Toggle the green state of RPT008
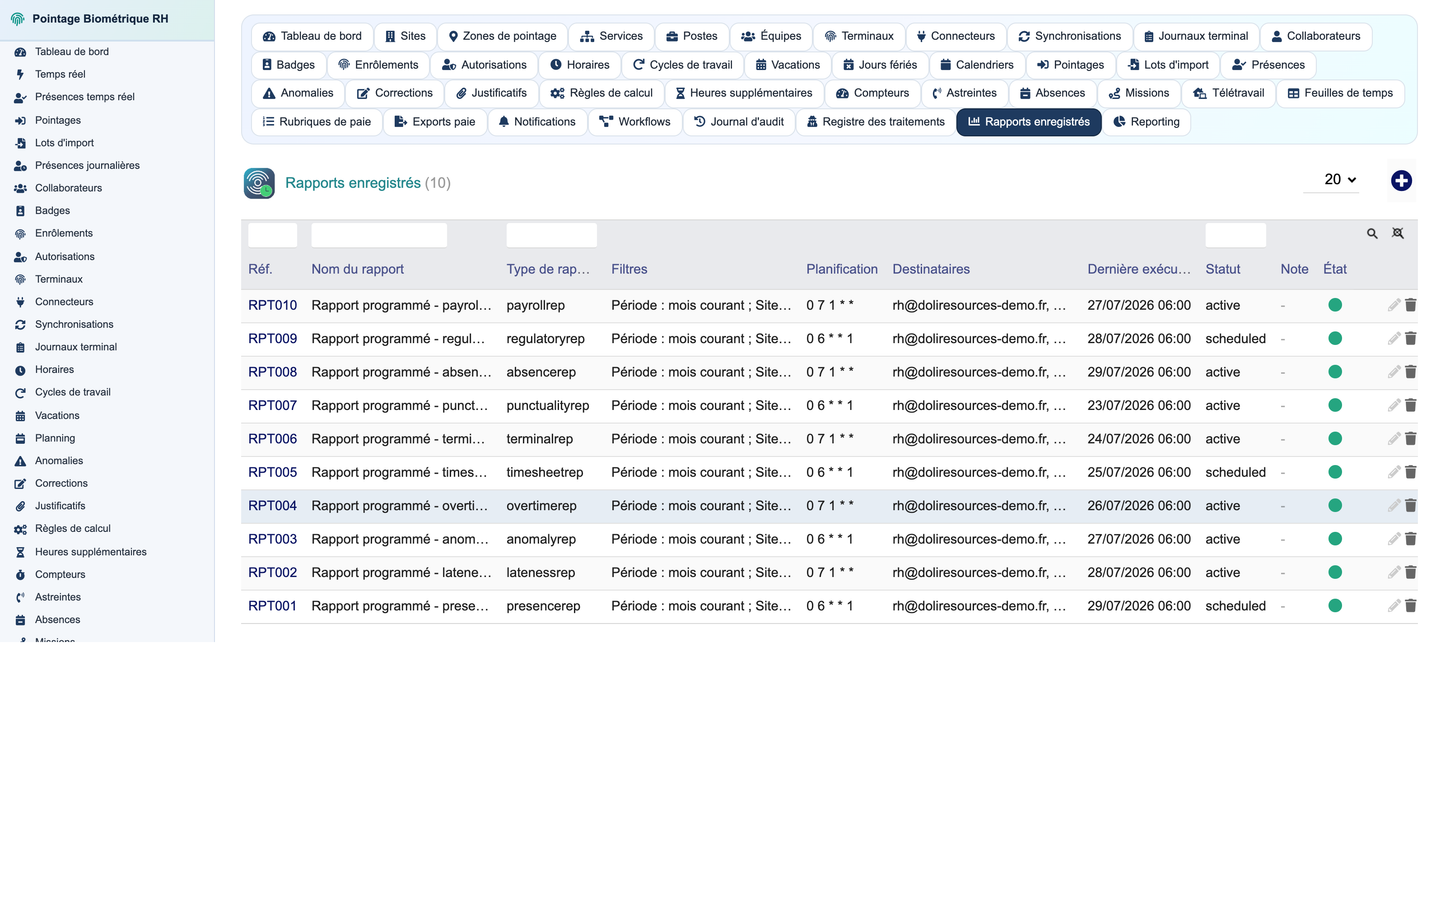The image size is (1445, 903). pyautogui.click(x=1335, y=372)
